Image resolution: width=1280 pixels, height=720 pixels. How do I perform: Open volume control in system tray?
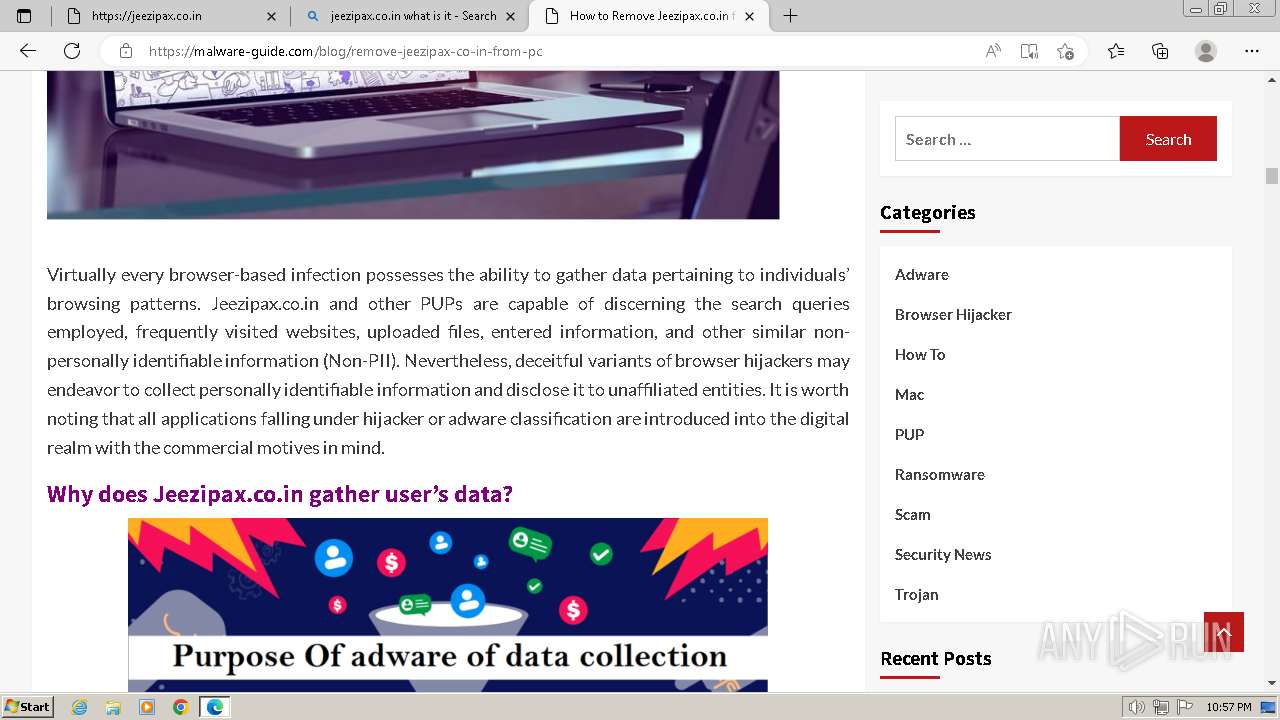tap(1137, 707)
